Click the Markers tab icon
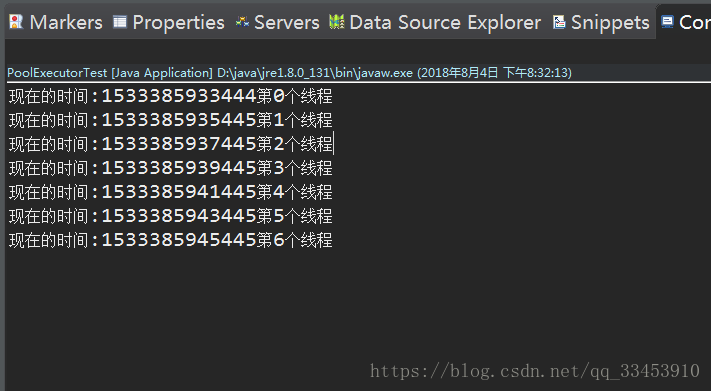Screen dimensions: 711x391 click(16, 22)
